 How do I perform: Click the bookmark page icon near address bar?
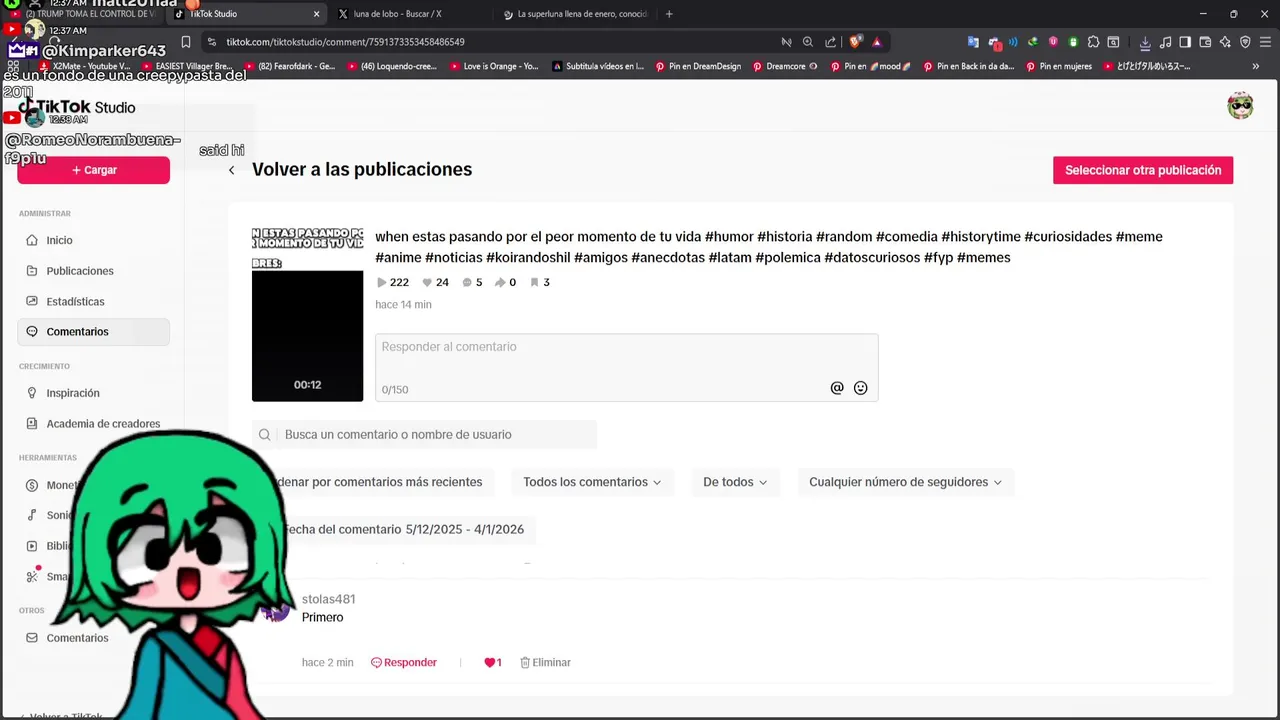pos(186,42)
